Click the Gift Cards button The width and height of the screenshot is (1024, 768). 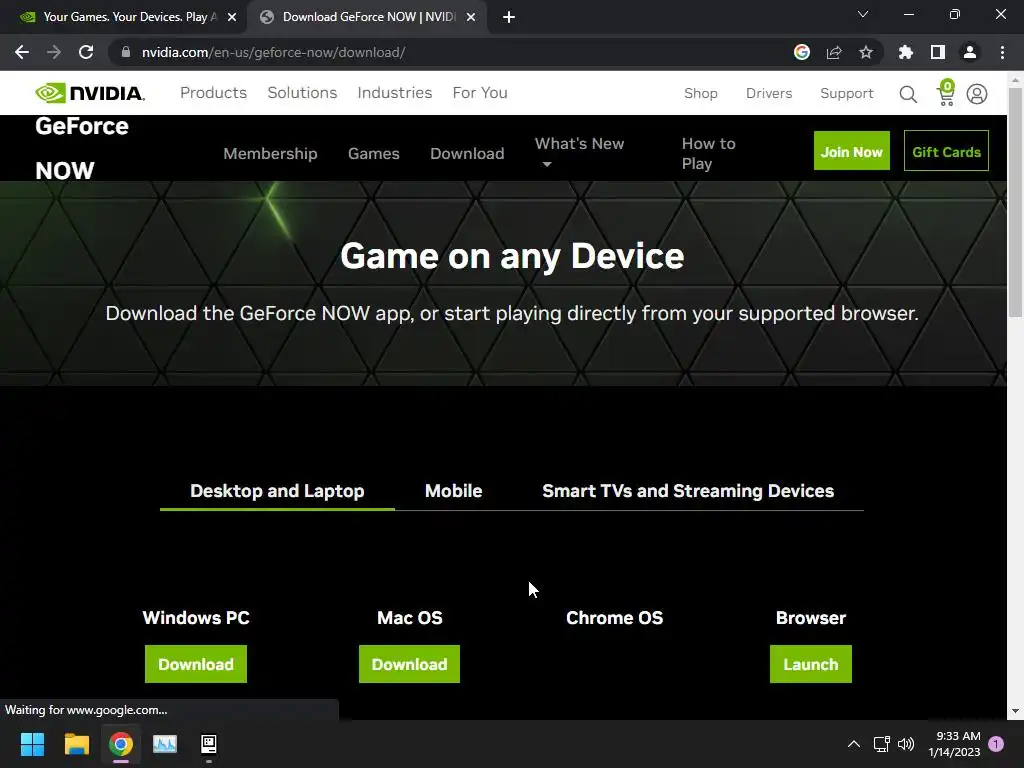[946, 151]
